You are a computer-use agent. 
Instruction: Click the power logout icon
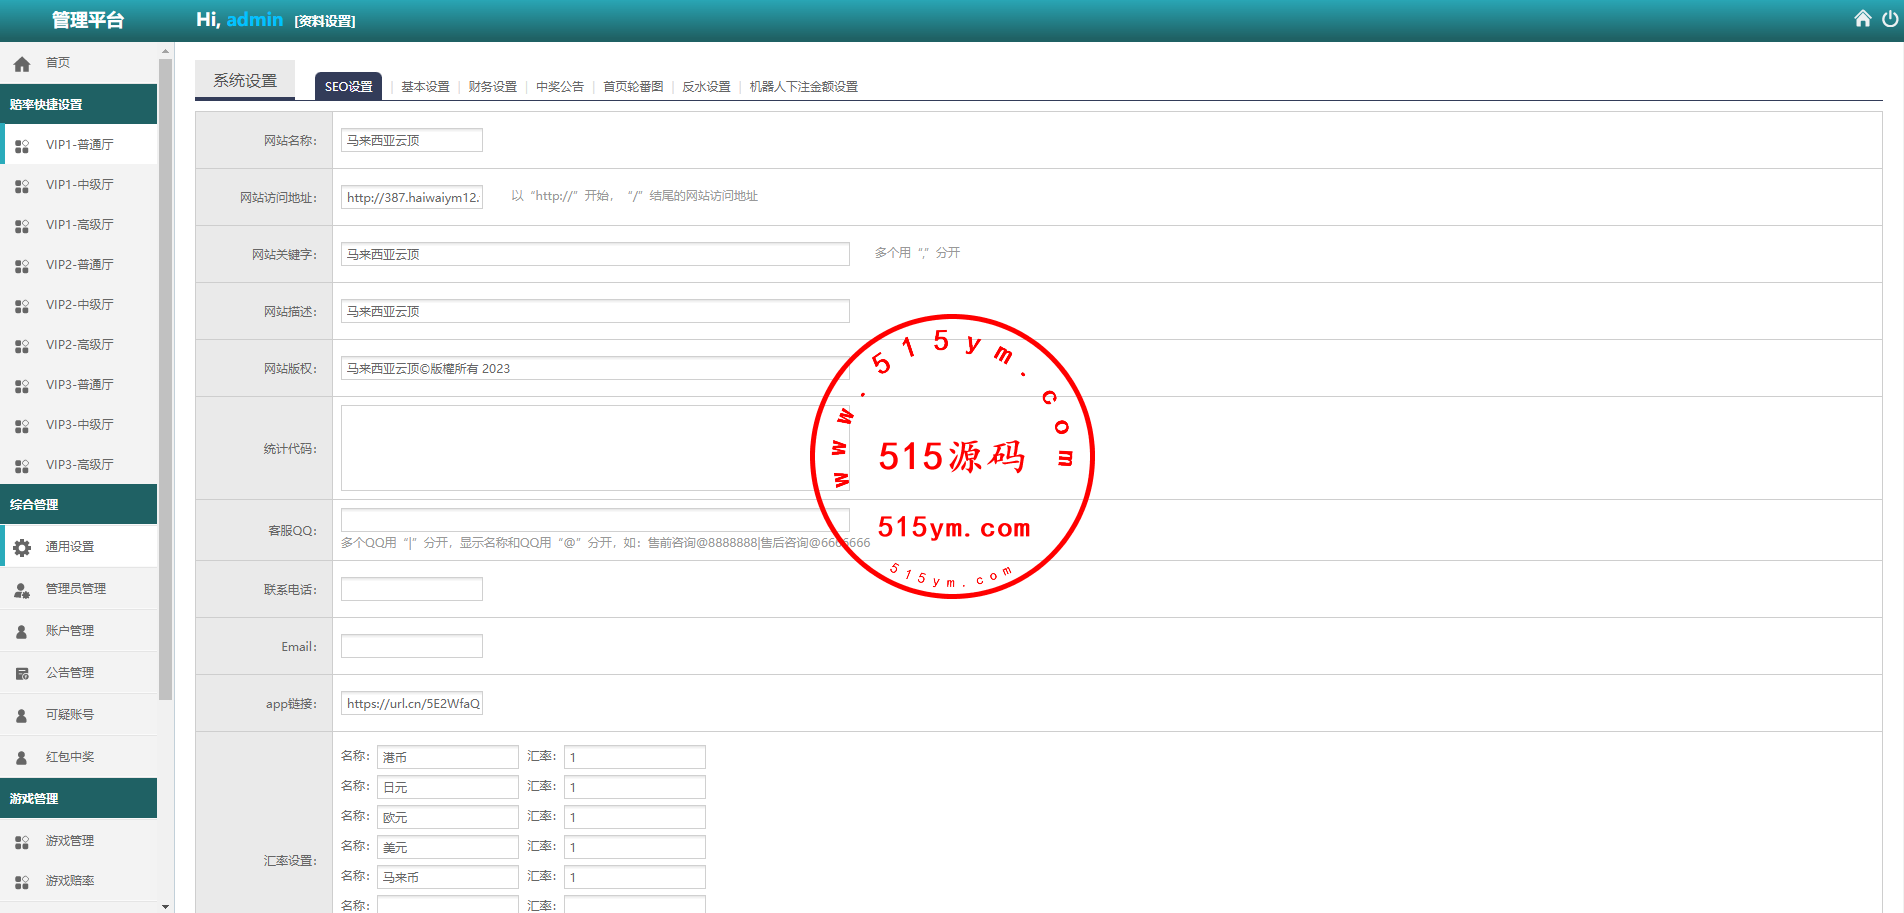point(1889,19)
